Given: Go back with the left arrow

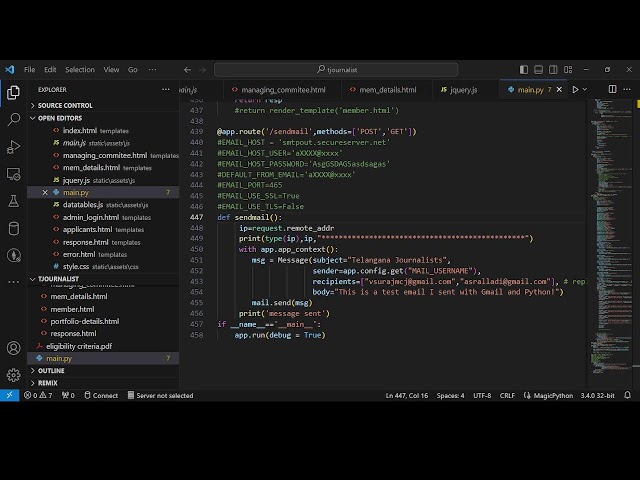Looking at the screenshot, I should tap(187, 70).
